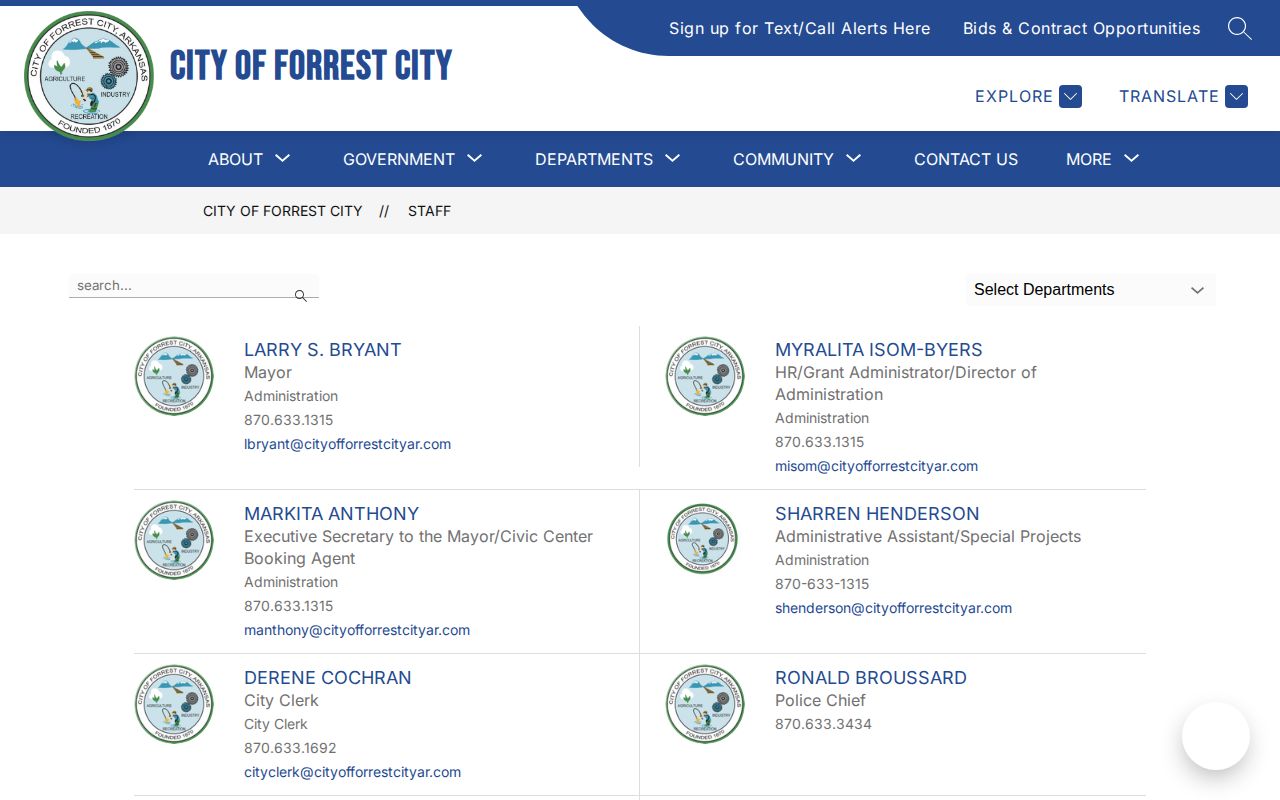Screen dimensions: 1280x800
Task: Click Myralita Isom-Byers' seal avatar
Action: [705, 376]
